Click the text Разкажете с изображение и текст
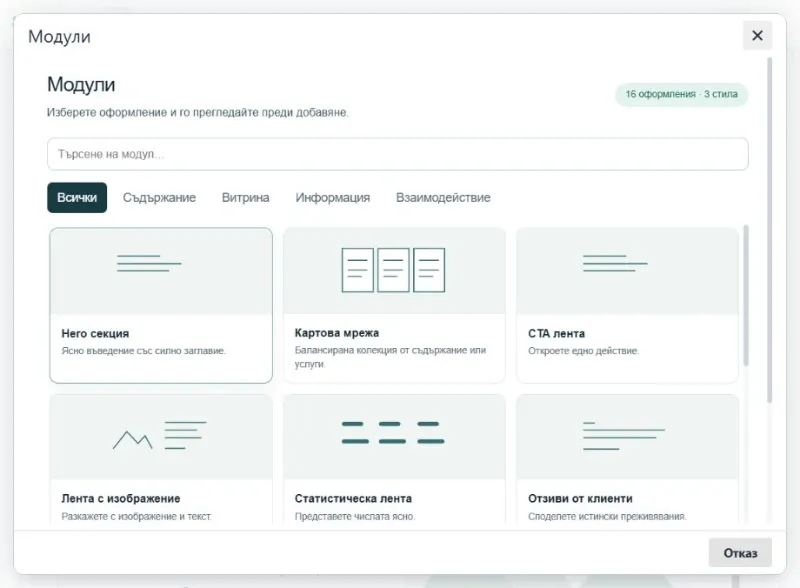 pyautogui.click(x=136, y=516)
